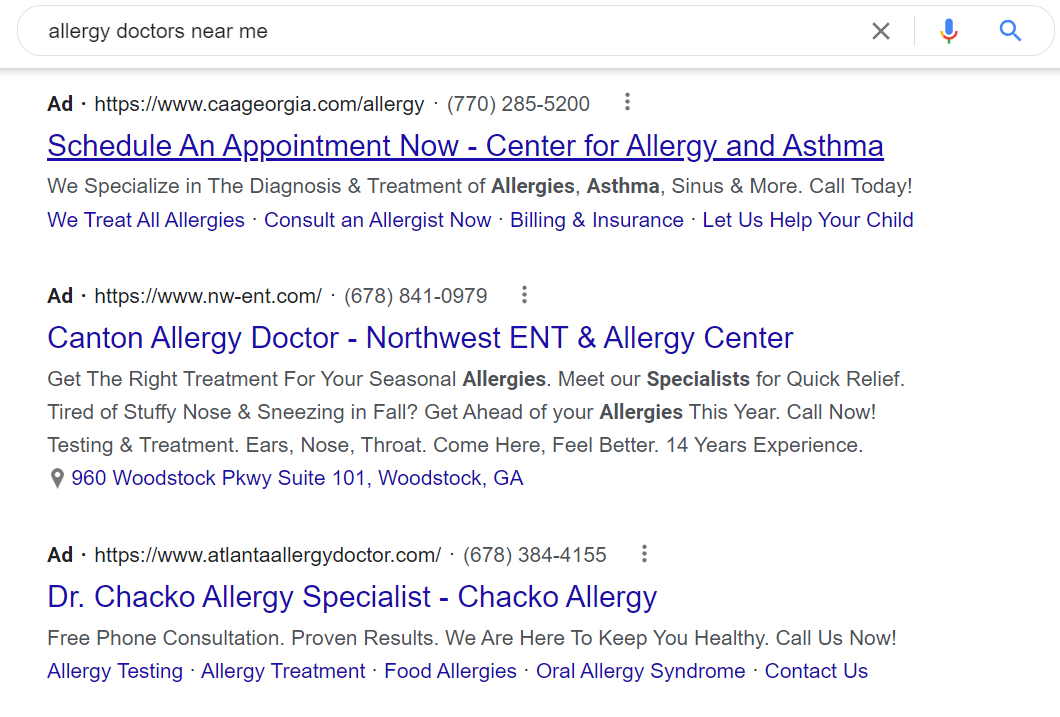Screen dimensions: 1060x717
Task: Select the Consult an Allergist Now sitelink
Action: (377, 220)
